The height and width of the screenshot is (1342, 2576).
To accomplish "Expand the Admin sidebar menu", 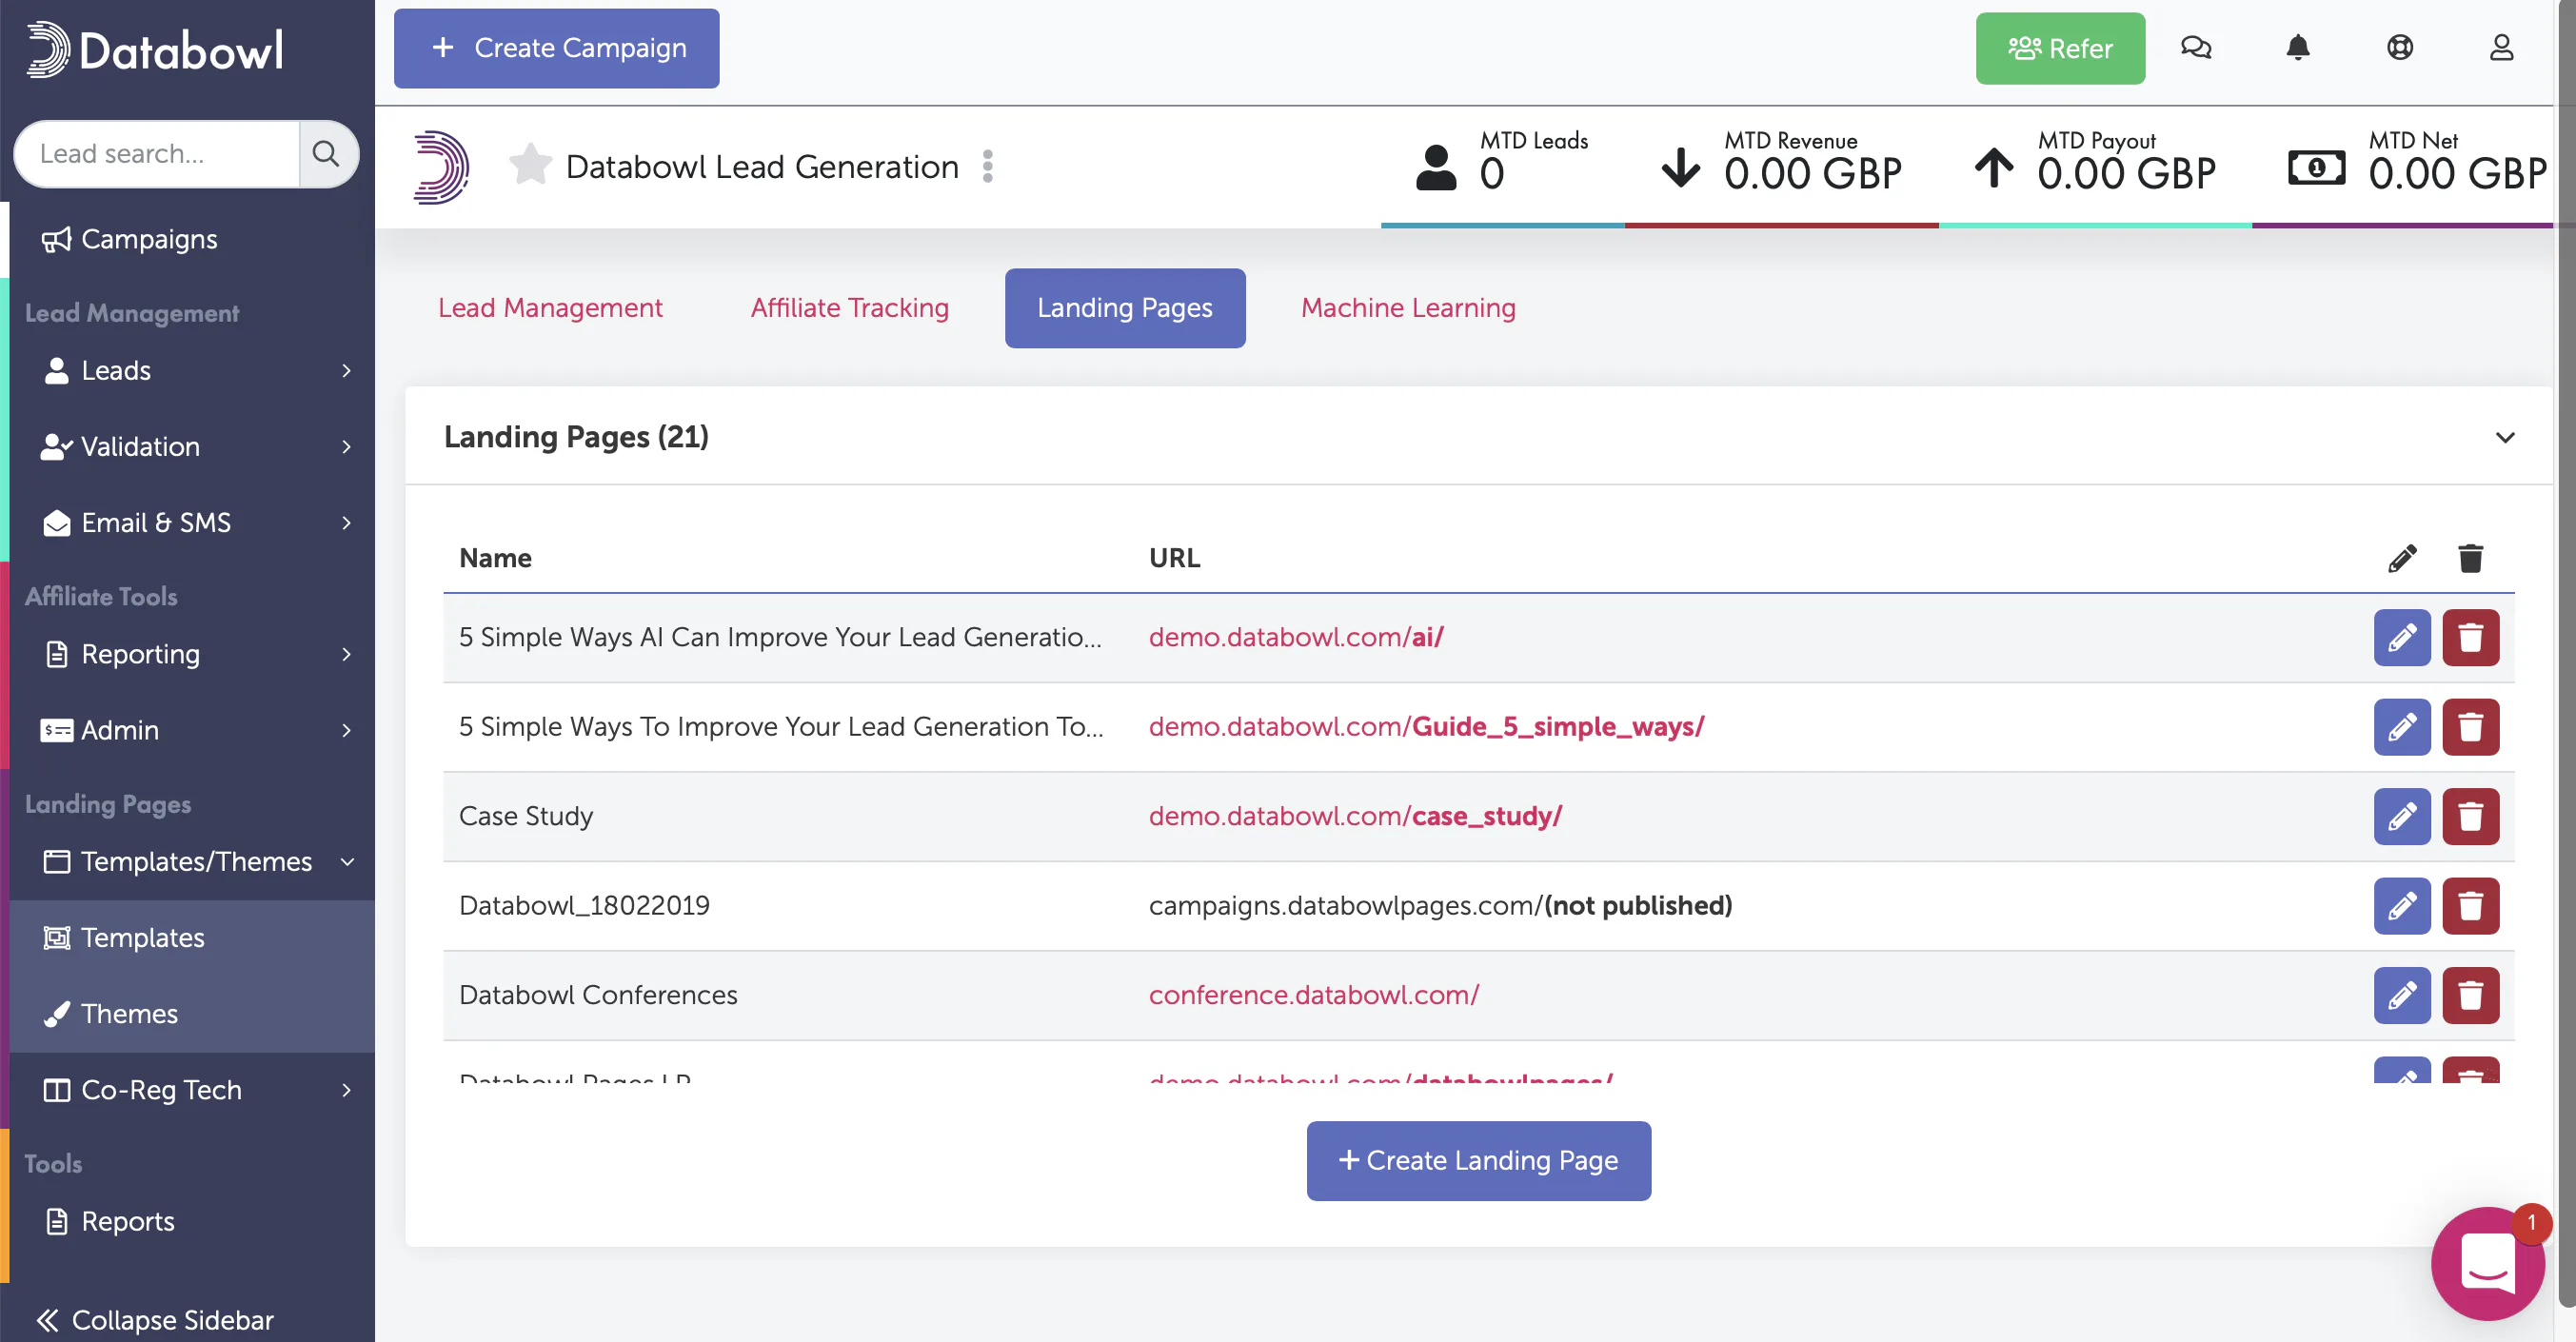I will [192, 730].
